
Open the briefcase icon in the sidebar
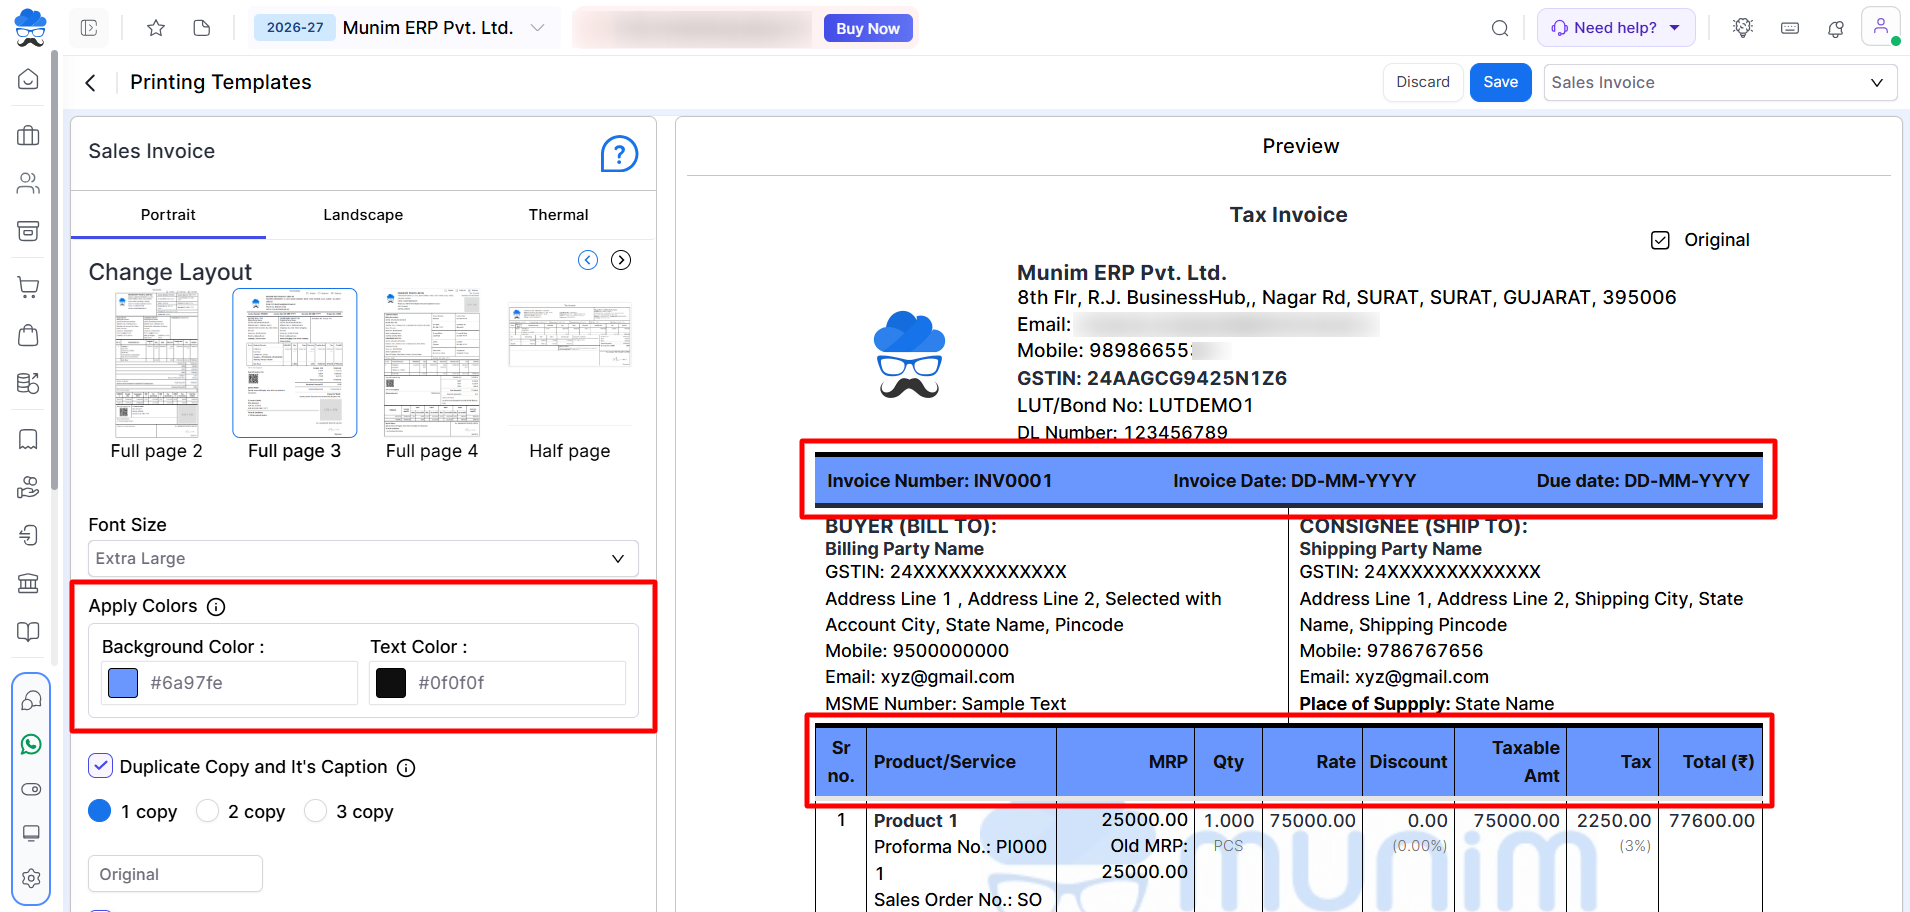click(x=29, y=135)
